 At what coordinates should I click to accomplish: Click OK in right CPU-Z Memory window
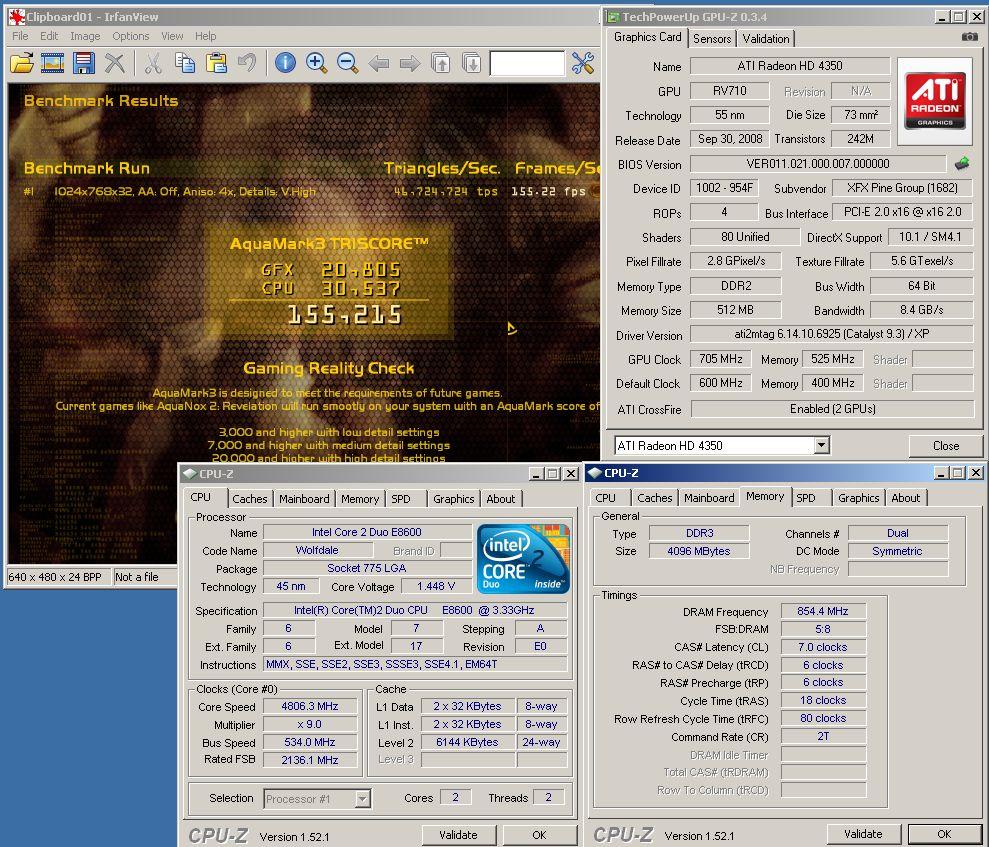point(944,834)
